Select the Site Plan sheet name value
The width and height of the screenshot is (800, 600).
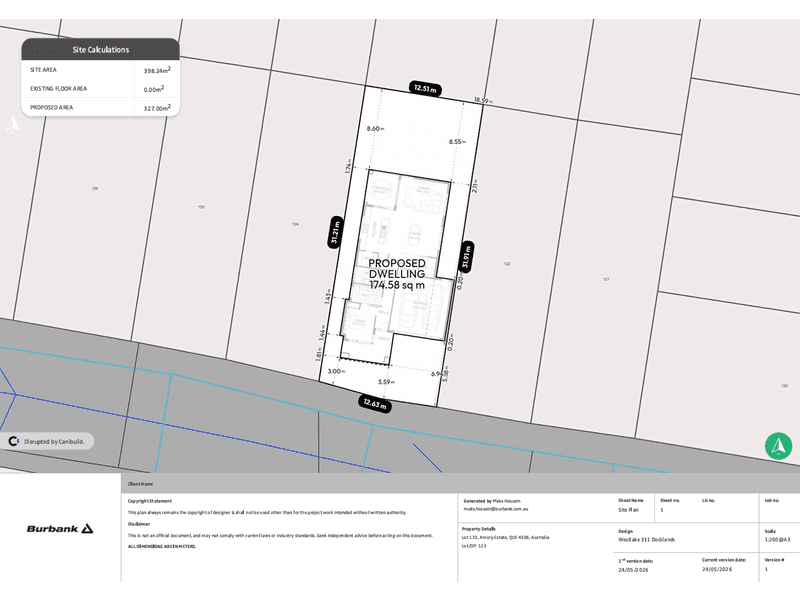point(629,510)
